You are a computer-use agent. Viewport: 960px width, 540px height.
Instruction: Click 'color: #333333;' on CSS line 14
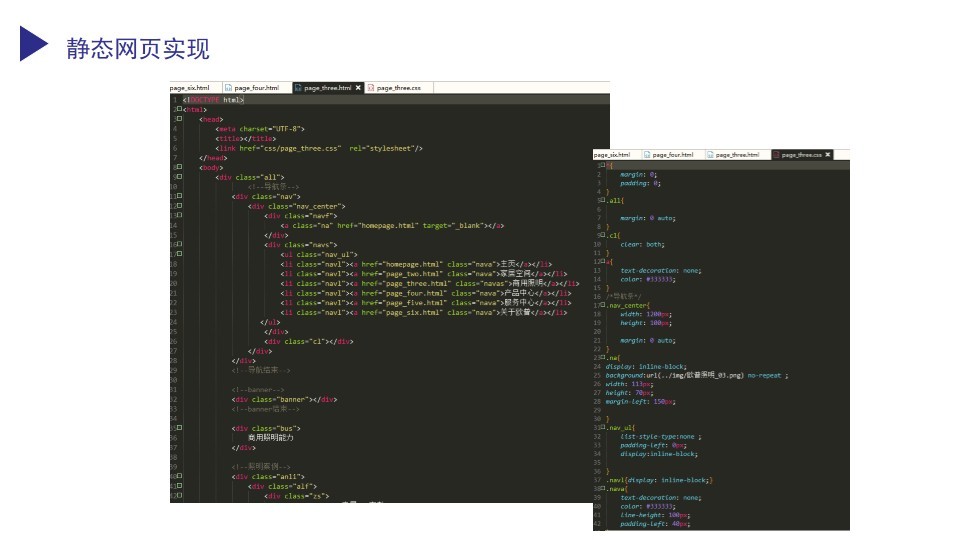point(647,279)
